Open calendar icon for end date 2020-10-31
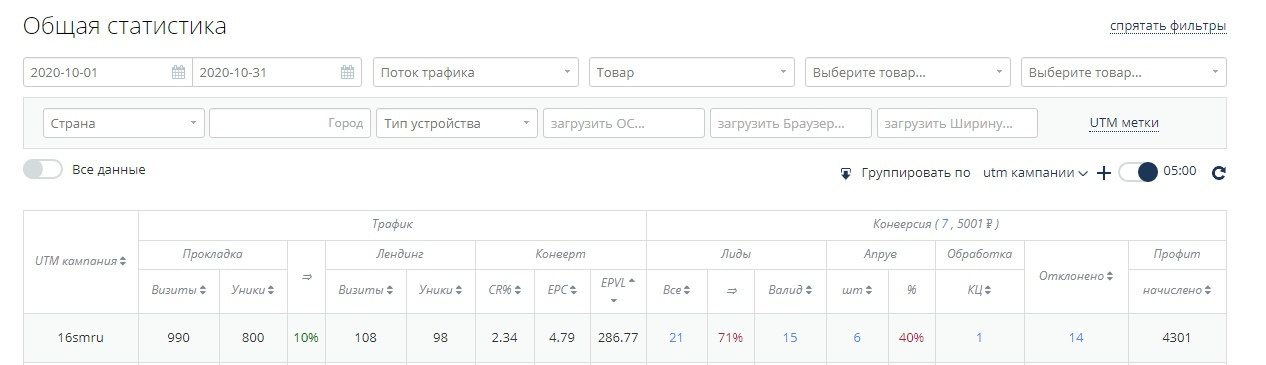The height and width of the screenshot is (365, 1266). point(347,72)
